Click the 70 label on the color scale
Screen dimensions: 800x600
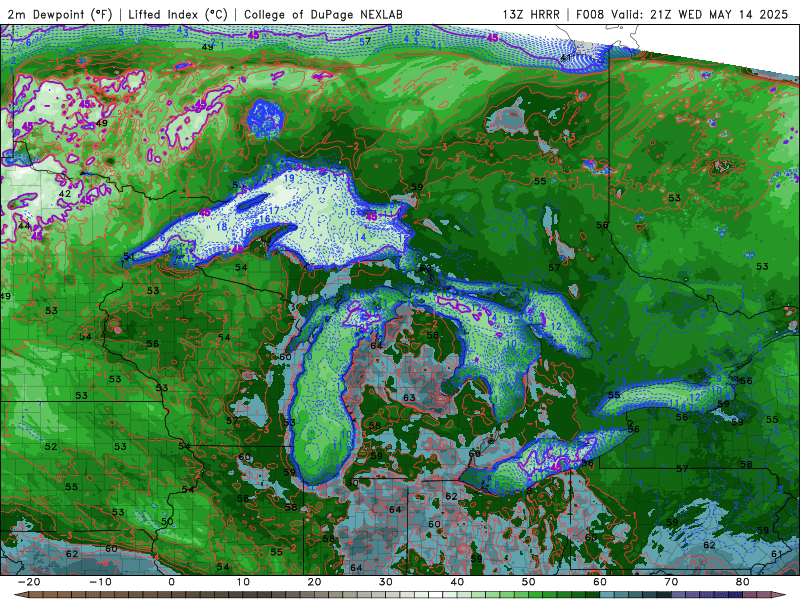pos(671,582)
